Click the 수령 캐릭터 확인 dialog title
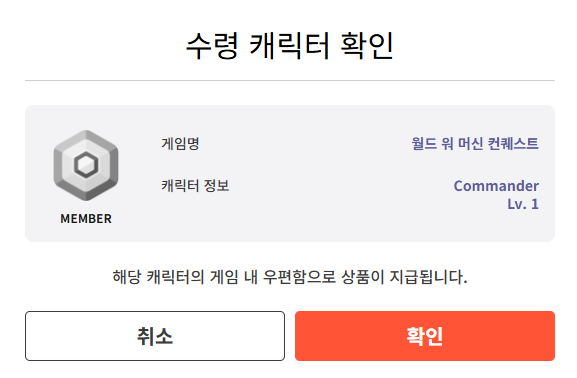 [x=290, y=46]
